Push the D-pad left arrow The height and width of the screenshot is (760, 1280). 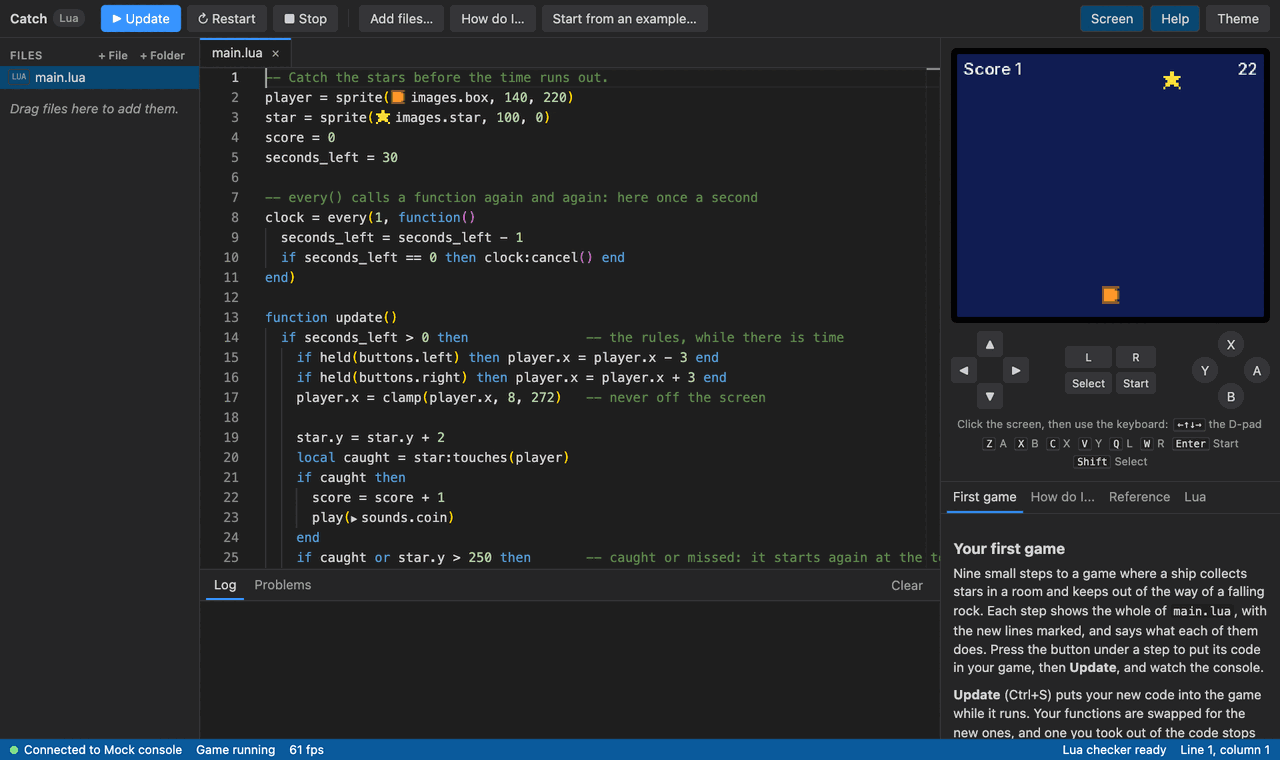964,371
